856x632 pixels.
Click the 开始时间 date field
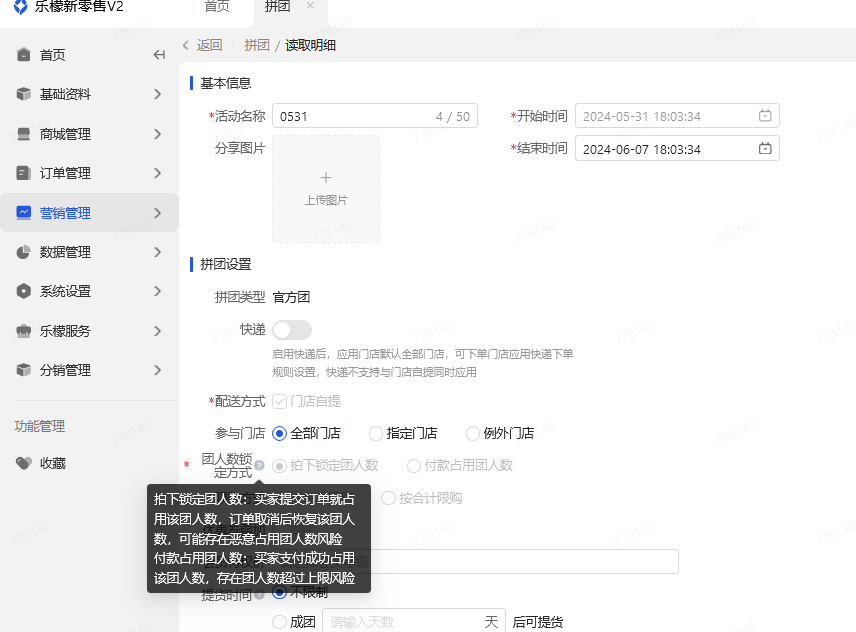677,116
